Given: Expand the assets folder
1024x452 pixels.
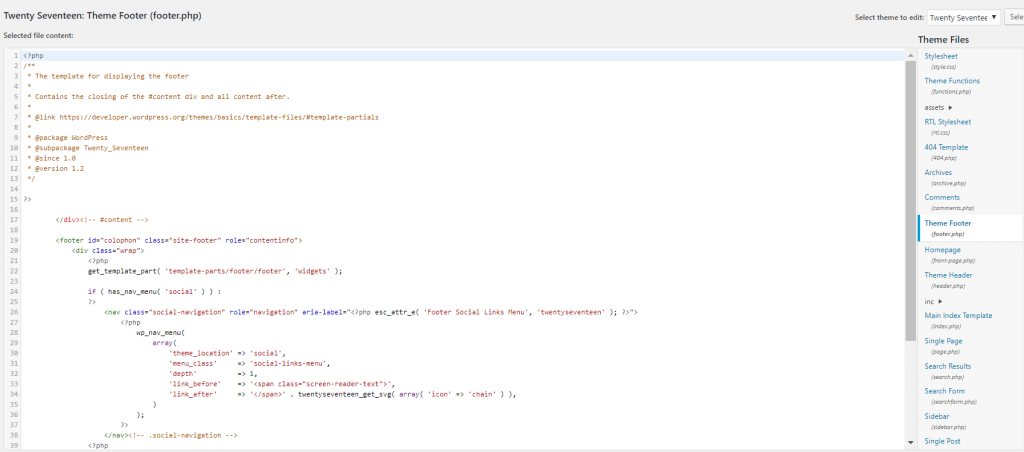Looking at the screenshot, I should (938, 107).
